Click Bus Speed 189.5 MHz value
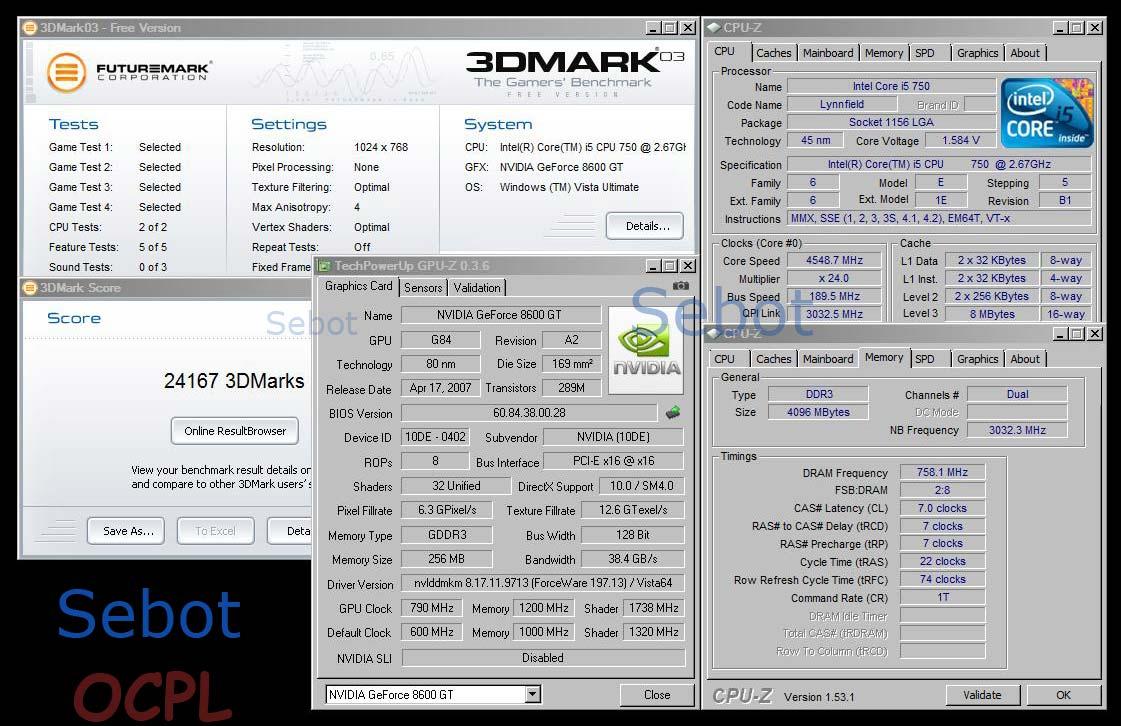Viewport: 1121px width, 726px height. pyautogui.click(x=834, y=296)
